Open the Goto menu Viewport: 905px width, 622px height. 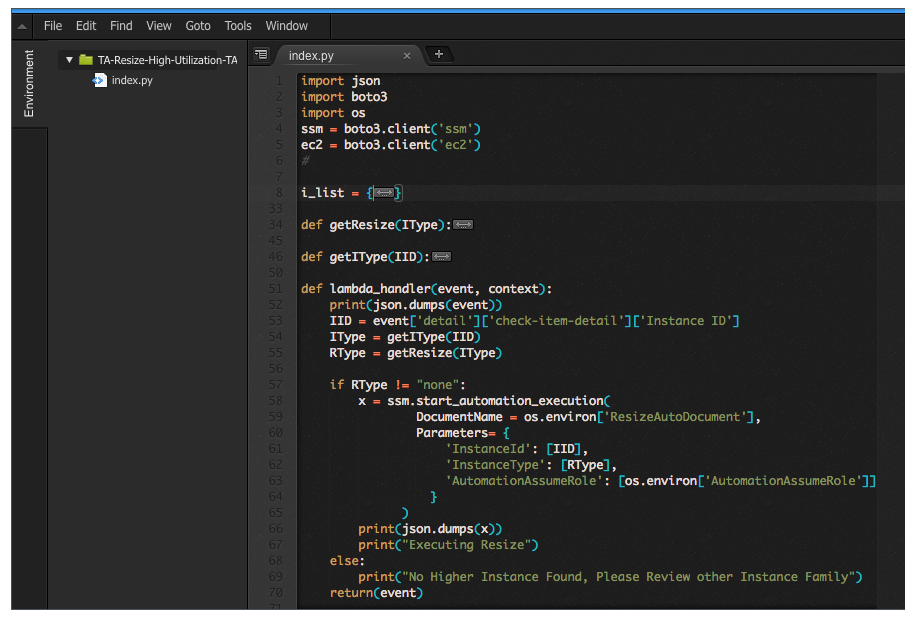coord(198,26)
